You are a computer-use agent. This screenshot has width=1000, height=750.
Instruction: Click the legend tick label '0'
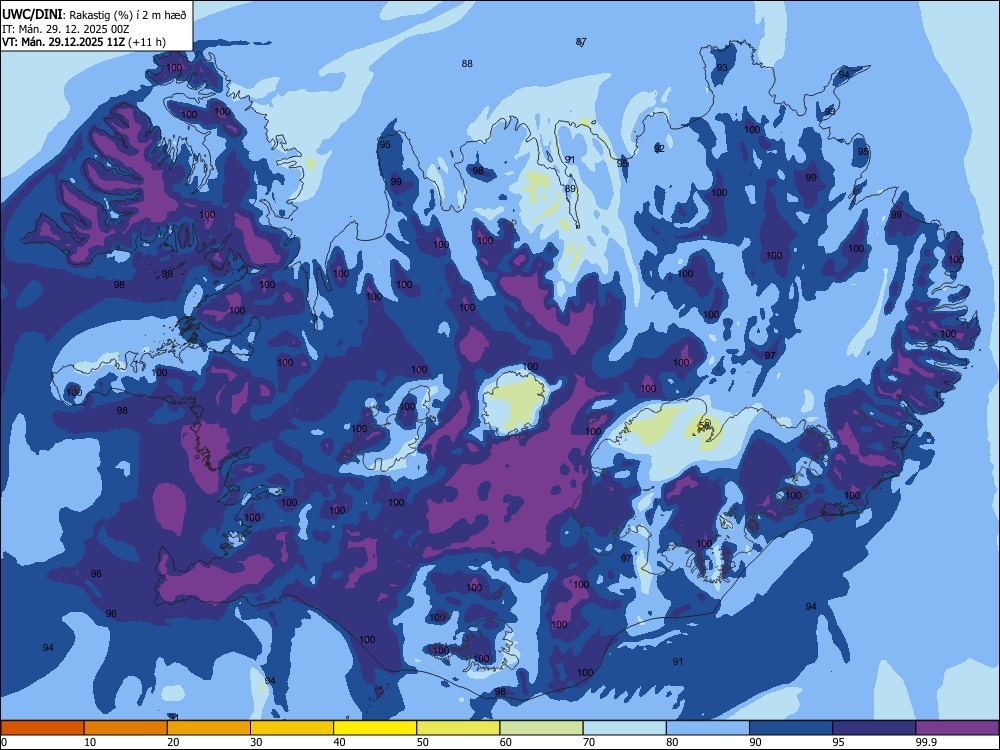point(4,742)
